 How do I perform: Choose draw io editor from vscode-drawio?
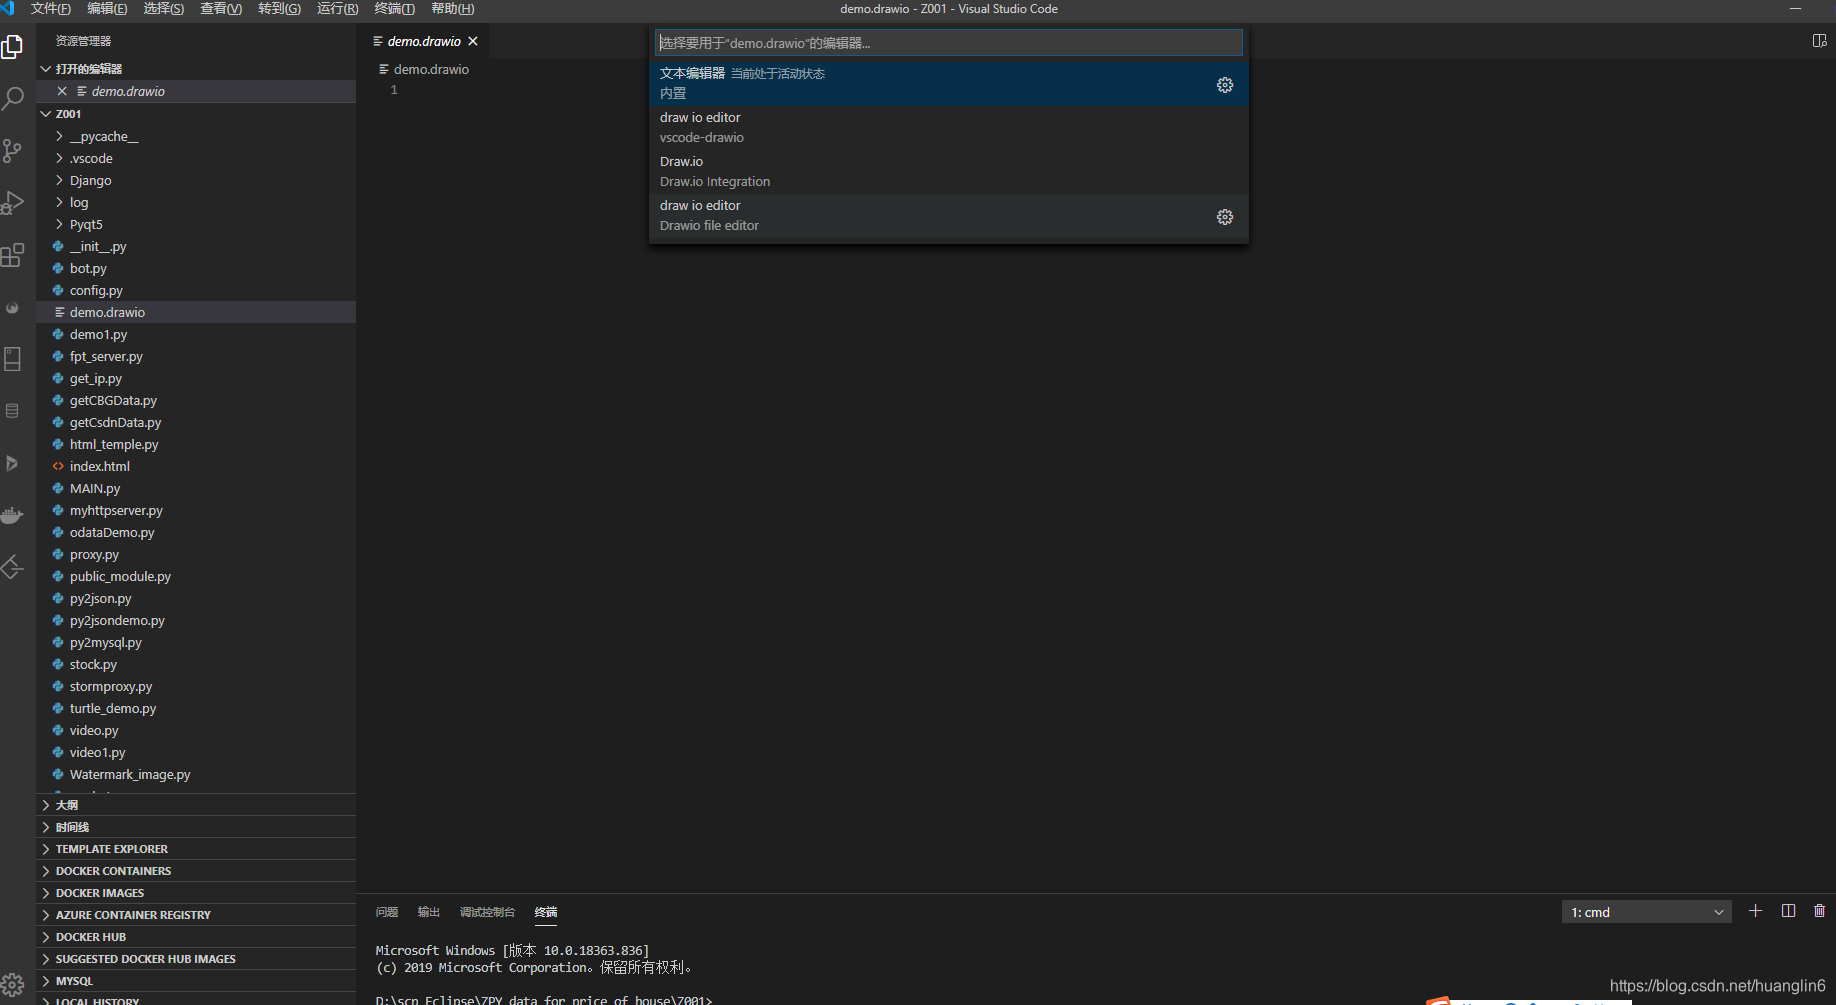[948, 127]
